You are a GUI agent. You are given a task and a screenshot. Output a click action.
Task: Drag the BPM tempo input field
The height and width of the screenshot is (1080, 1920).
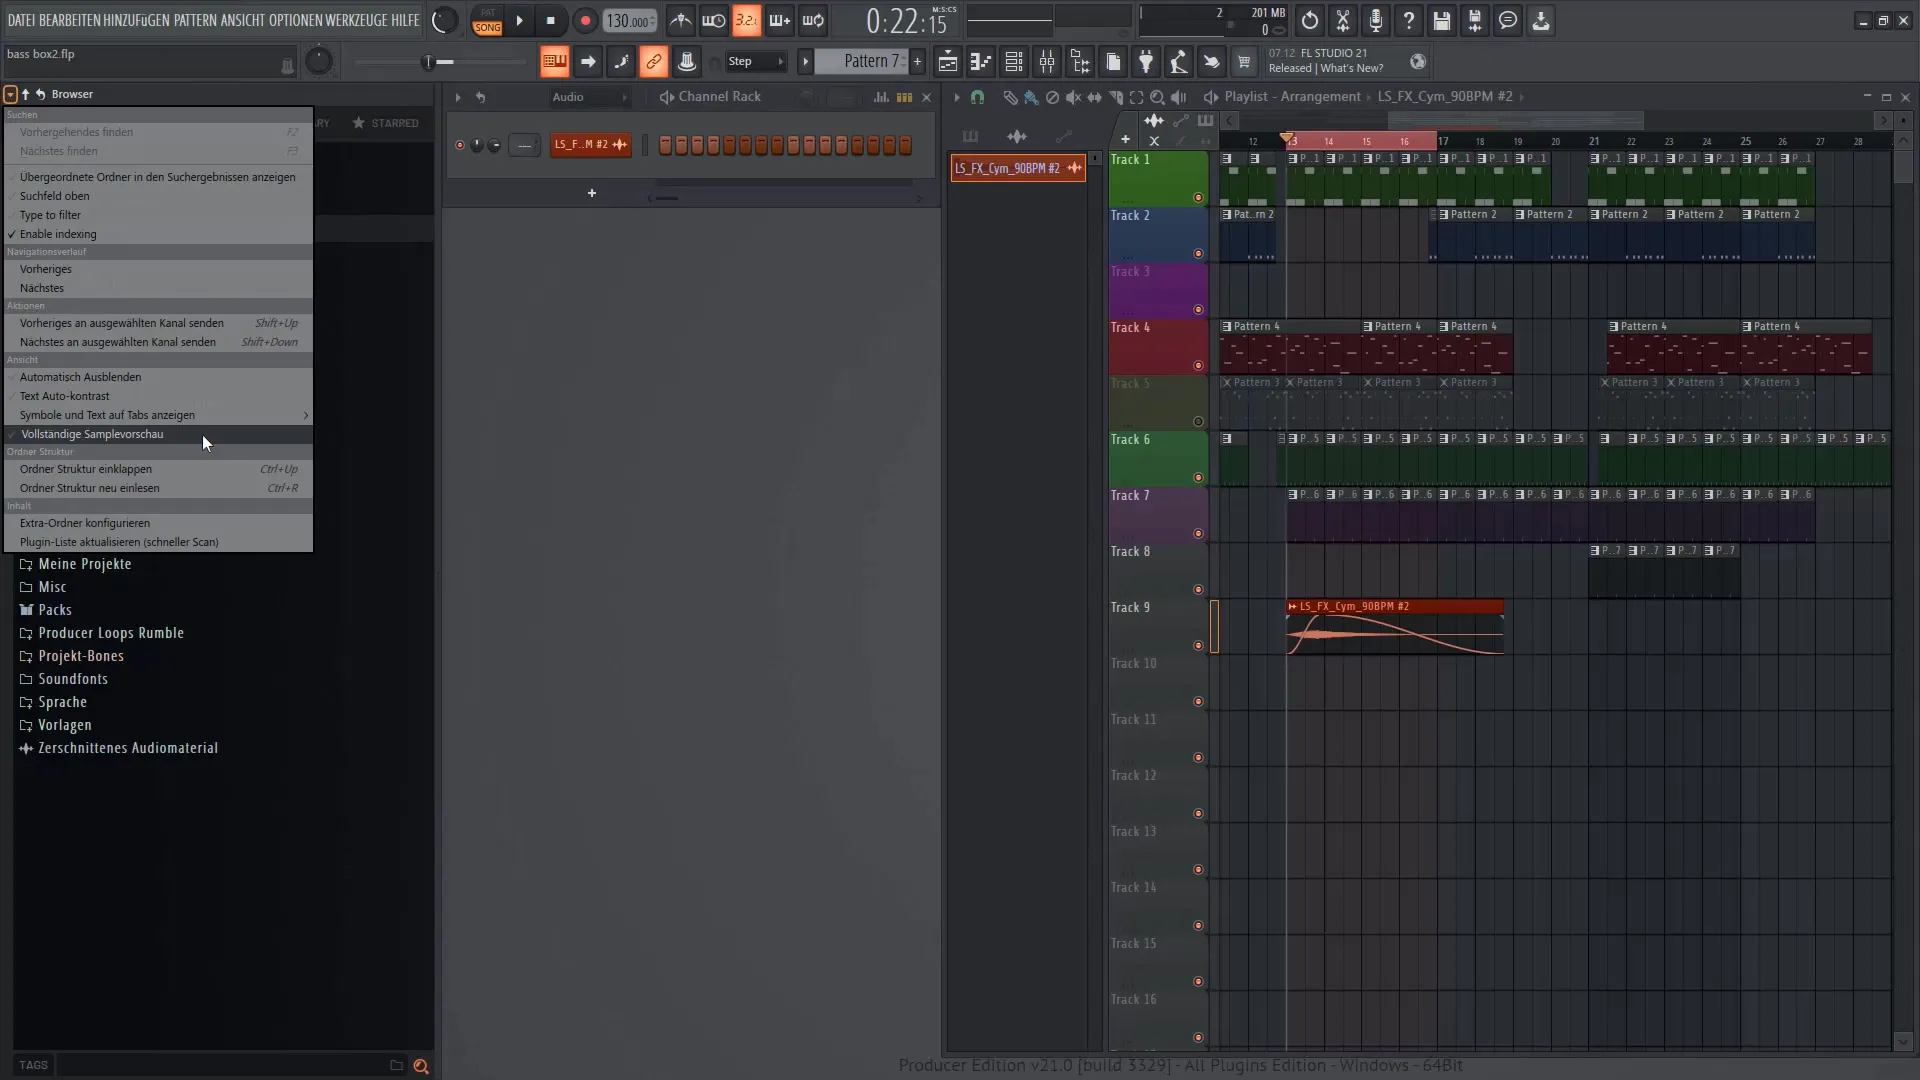(629, 20)
